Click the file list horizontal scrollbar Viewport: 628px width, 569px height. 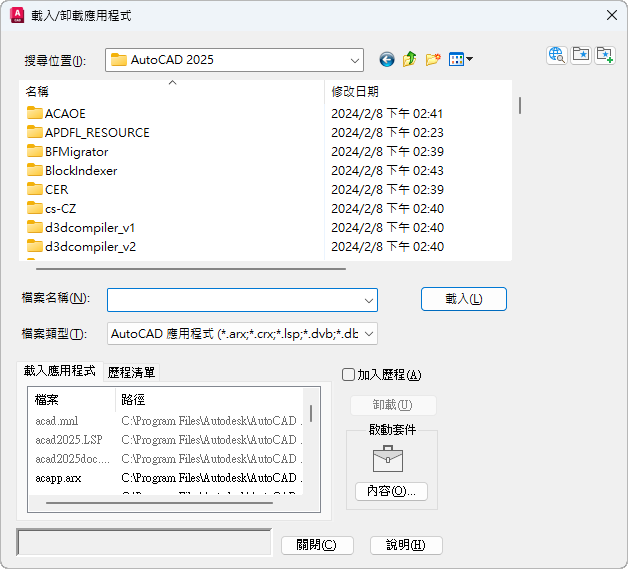[x=191, y=269]
